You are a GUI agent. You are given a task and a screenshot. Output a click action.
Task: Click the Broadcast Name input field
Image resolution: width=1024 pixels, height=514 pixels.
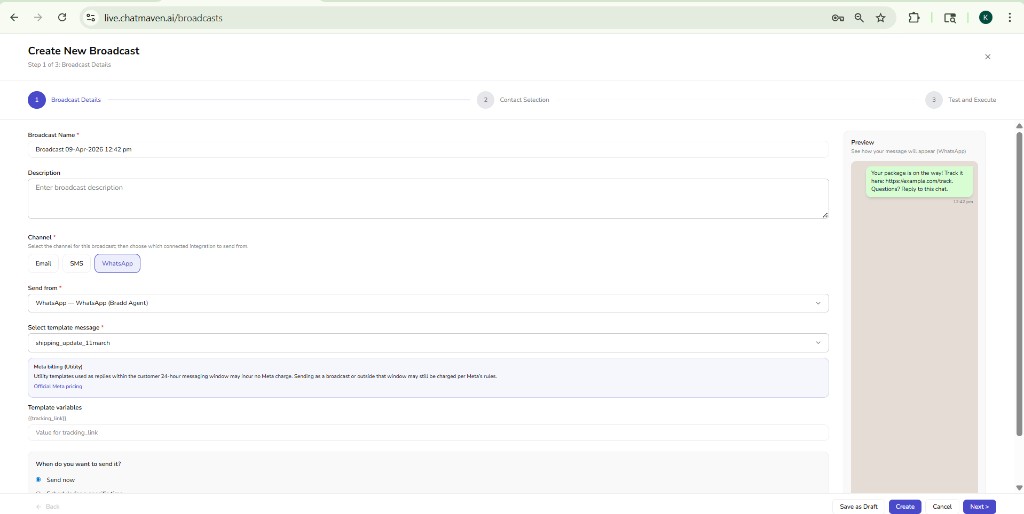[x=428, y=150]
